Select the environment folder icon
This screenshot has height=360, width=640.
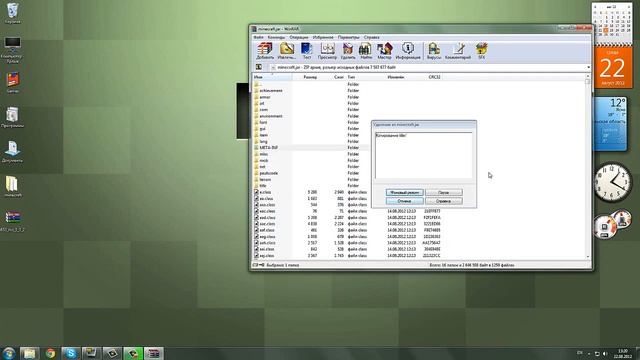pyautogui.click(x=256, y=116)
